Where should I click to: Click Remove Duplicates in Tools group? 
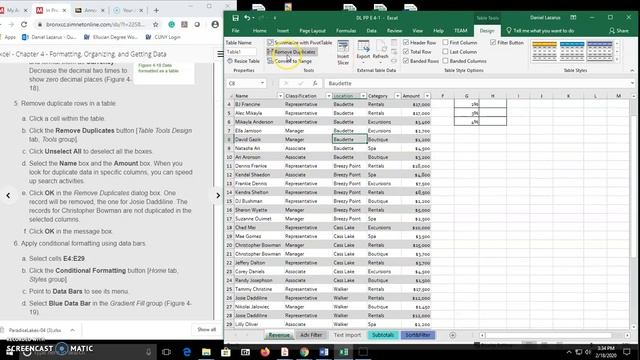pos(291,52)
